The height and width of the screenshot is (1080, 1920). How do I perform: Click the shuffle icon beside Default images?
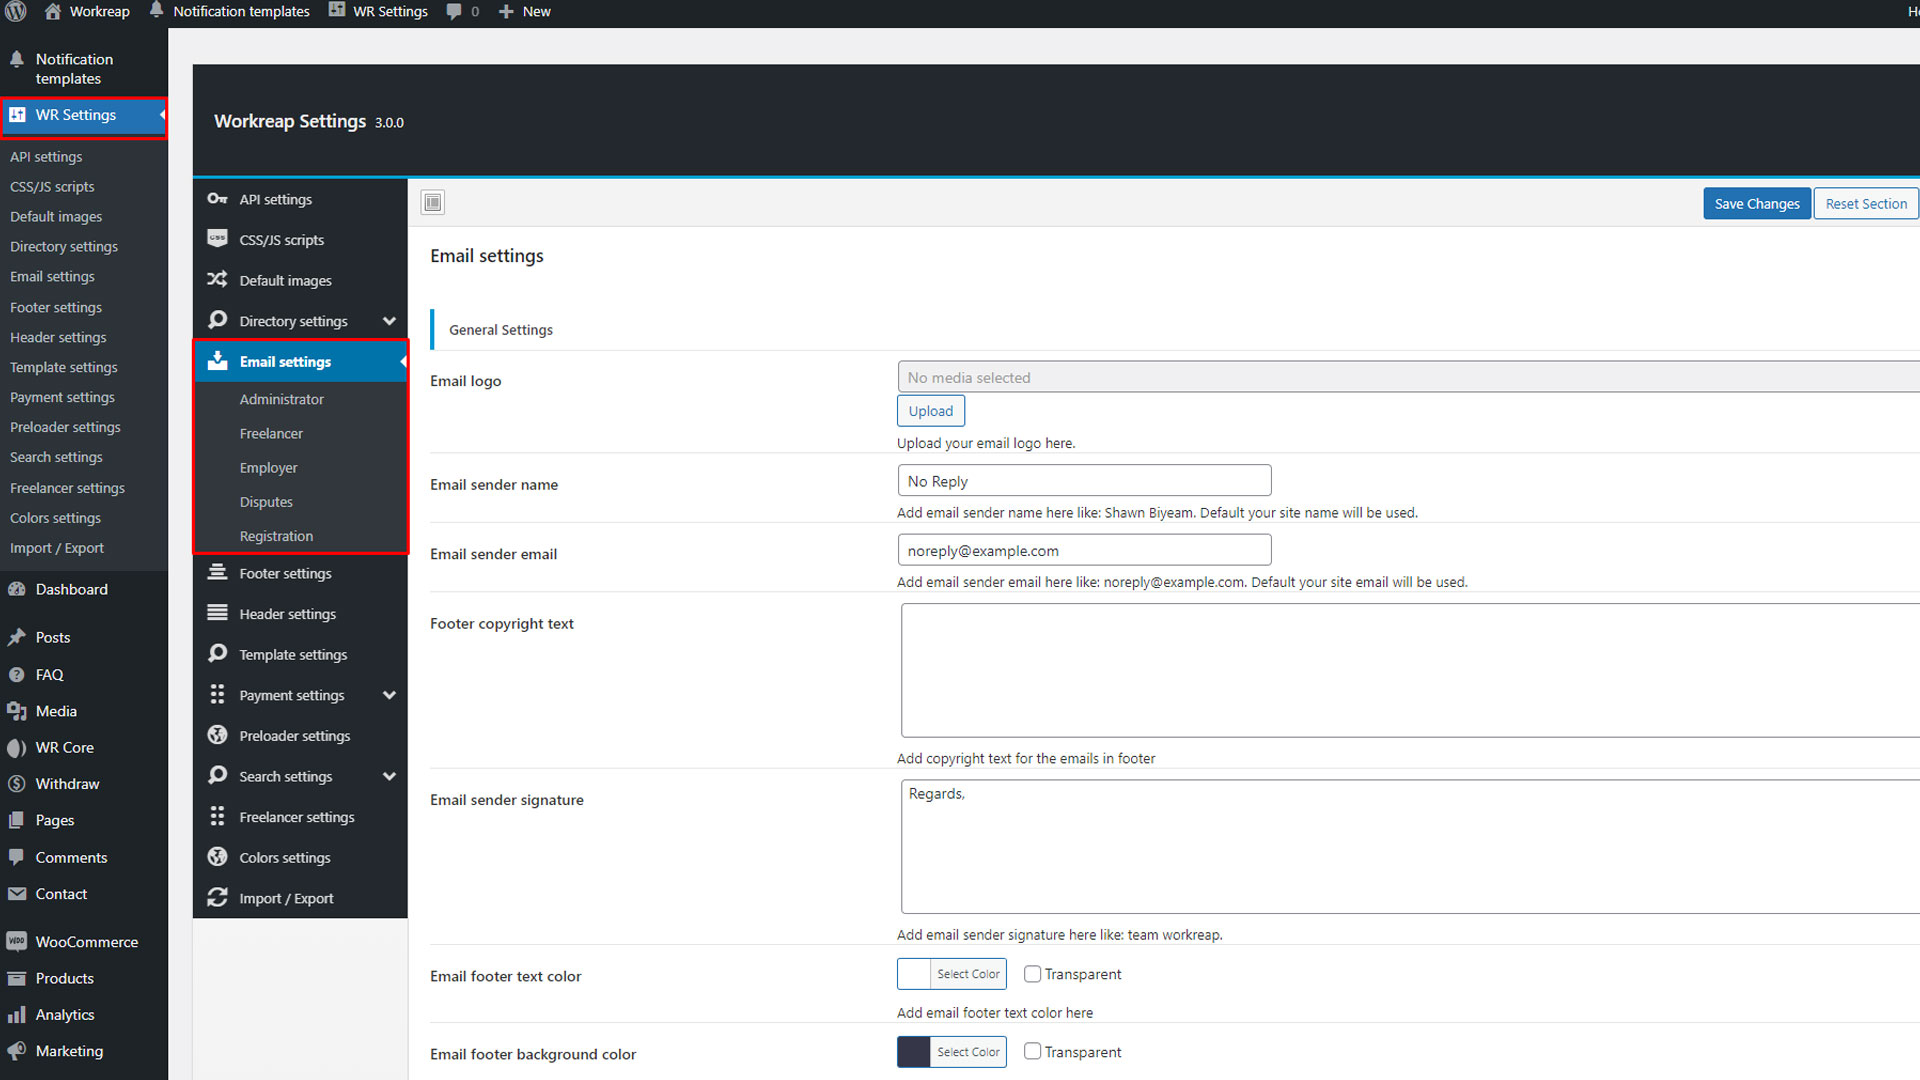[217, 280]
